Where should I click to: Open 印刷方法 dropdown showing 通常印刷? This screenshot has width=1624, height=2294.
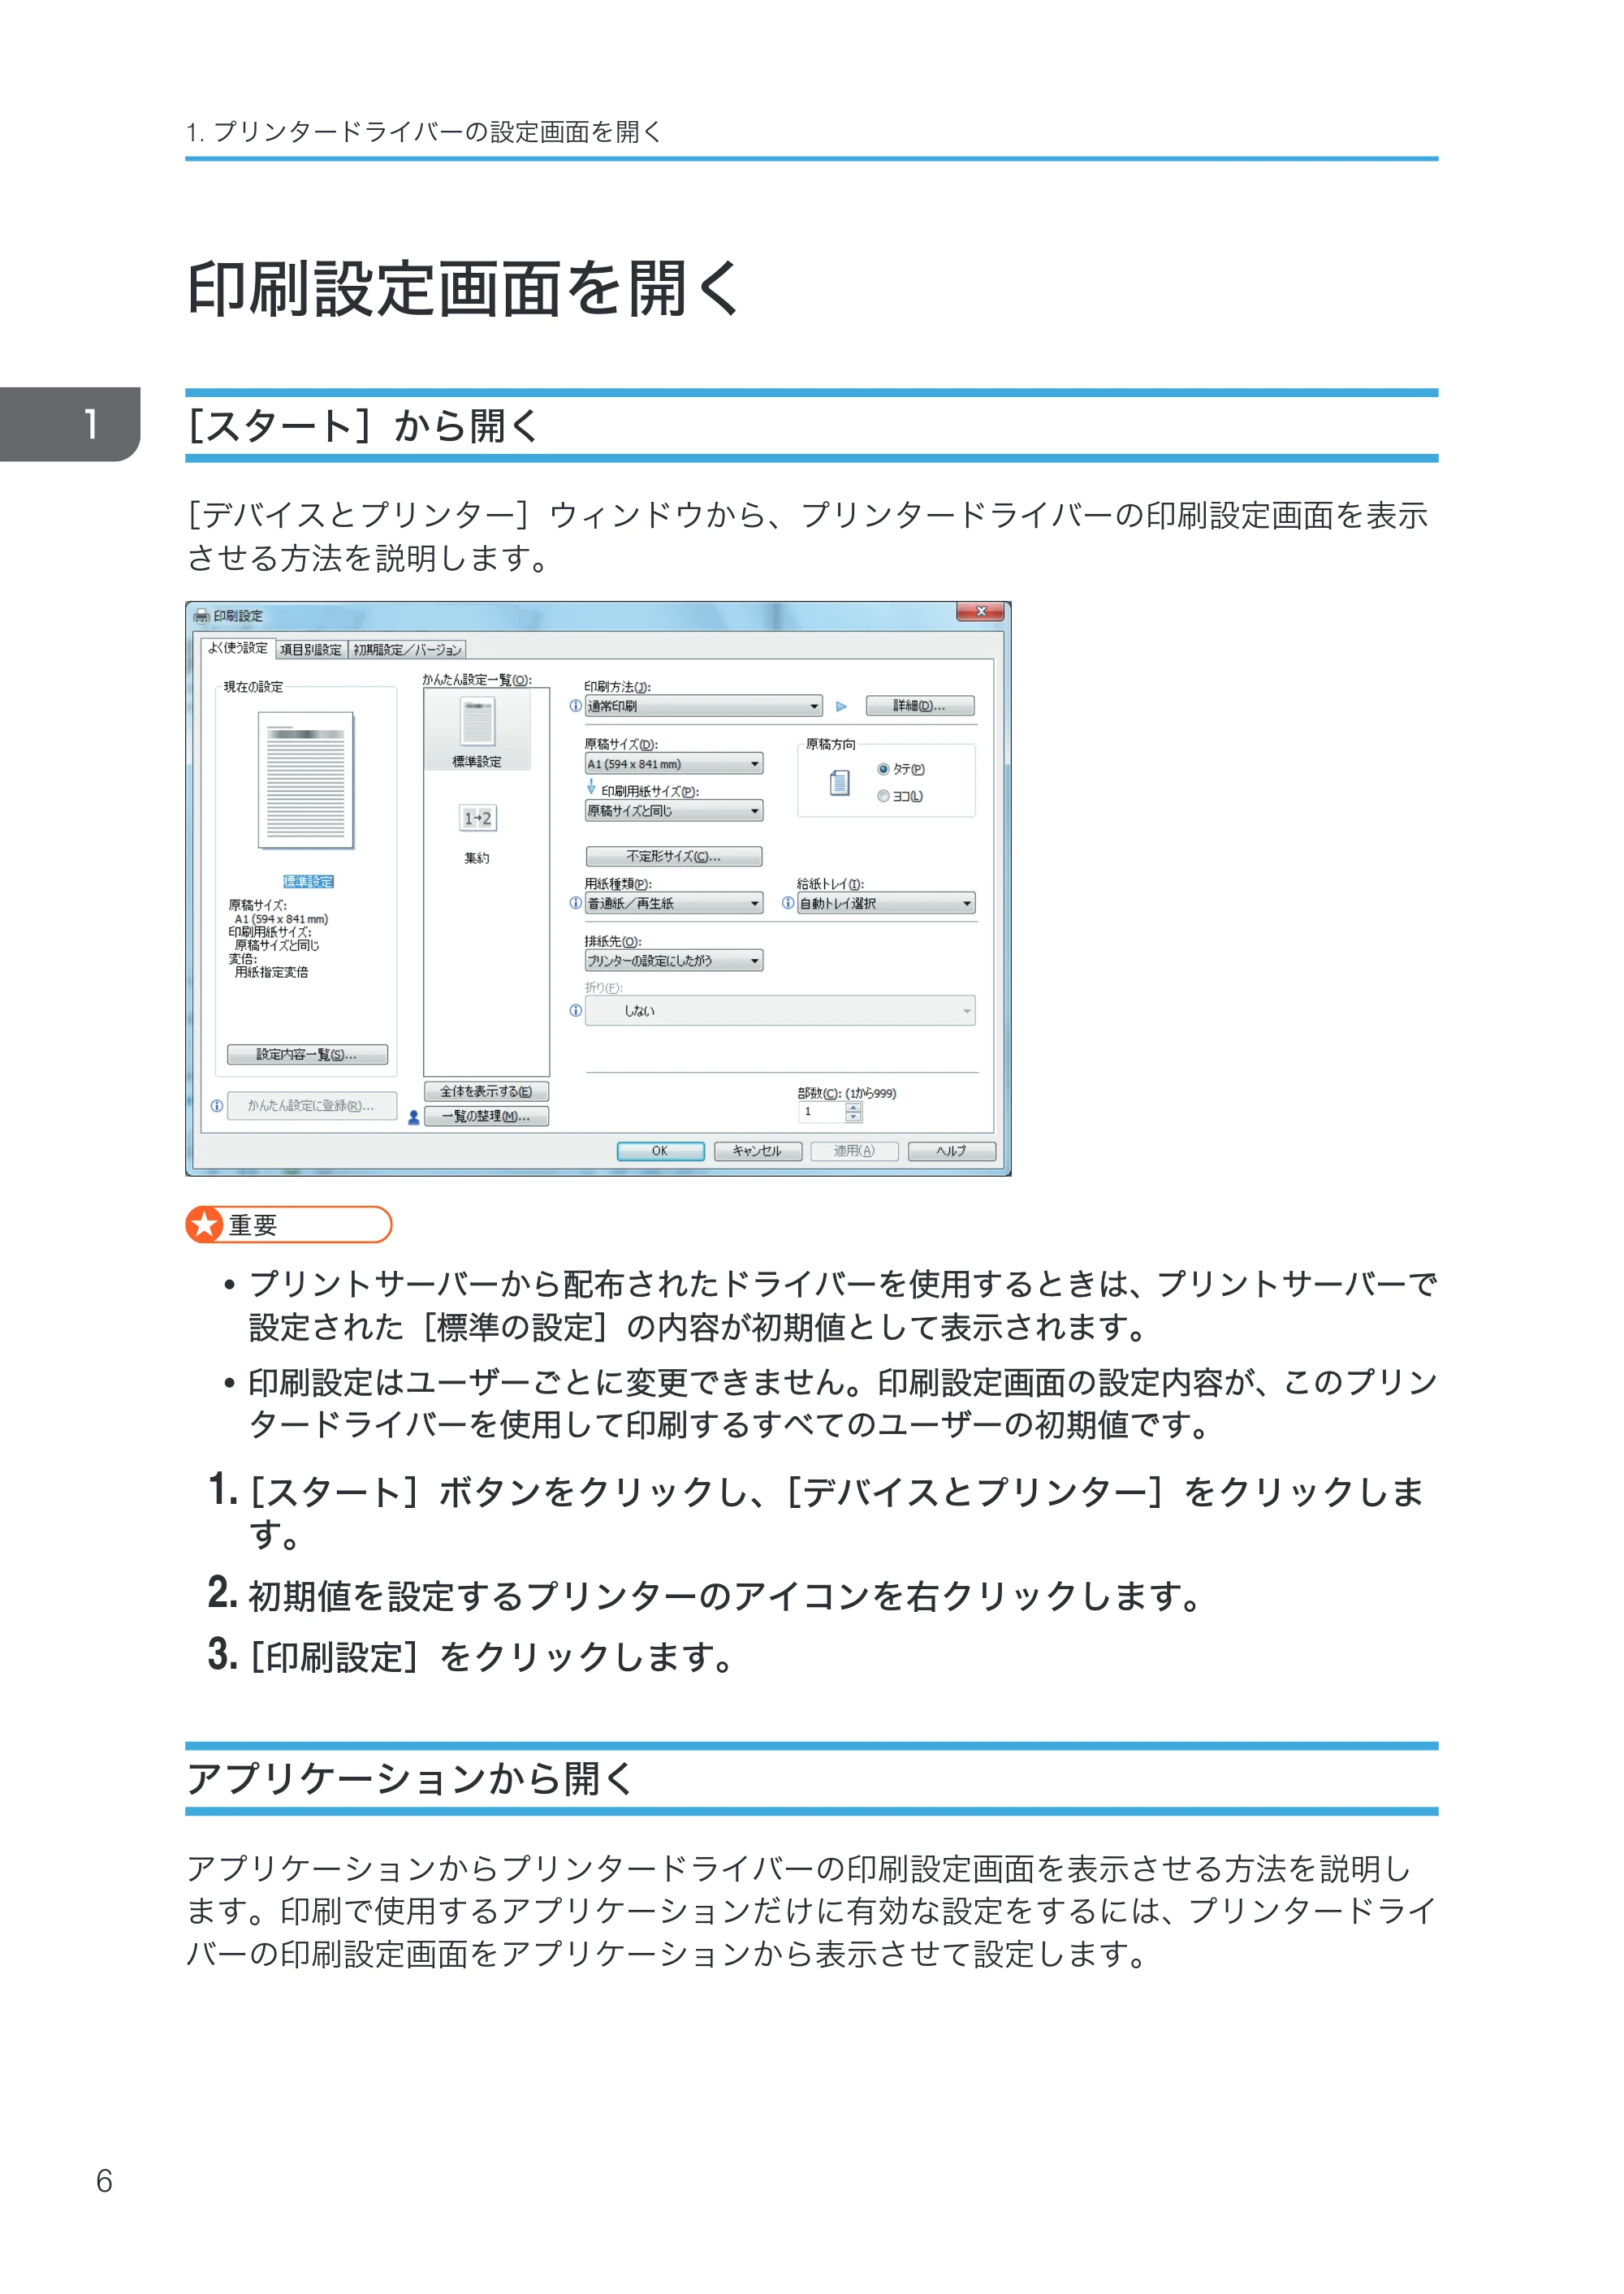[704, 706]
